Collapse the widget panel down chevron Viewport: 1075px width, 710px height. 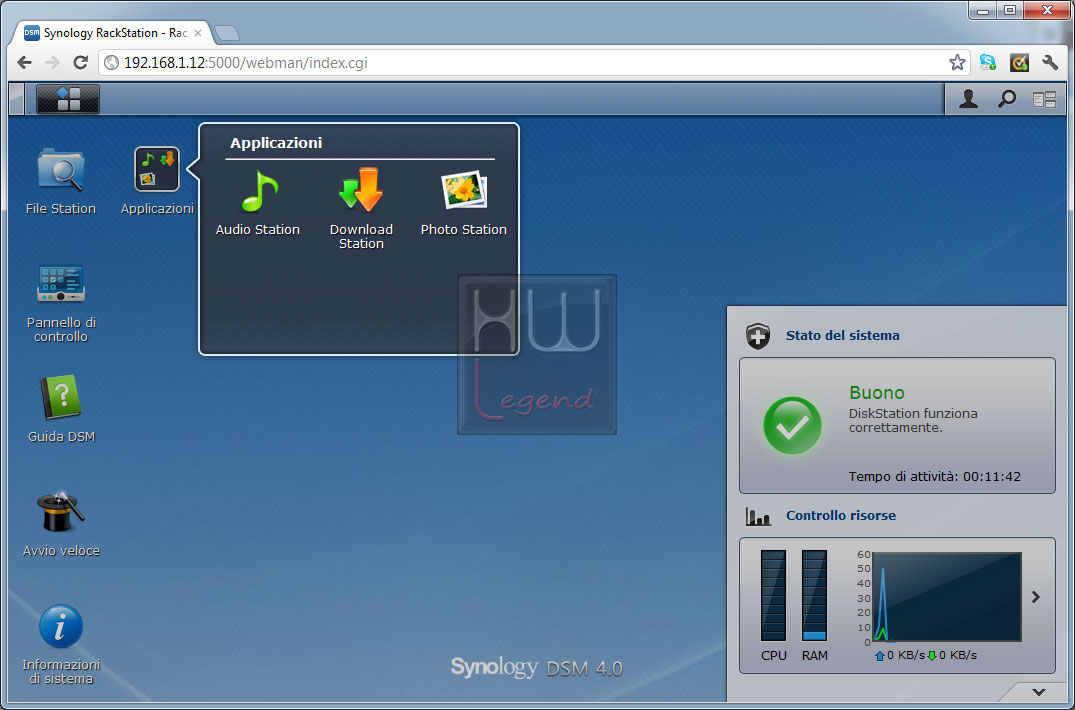coord(1039,692)
